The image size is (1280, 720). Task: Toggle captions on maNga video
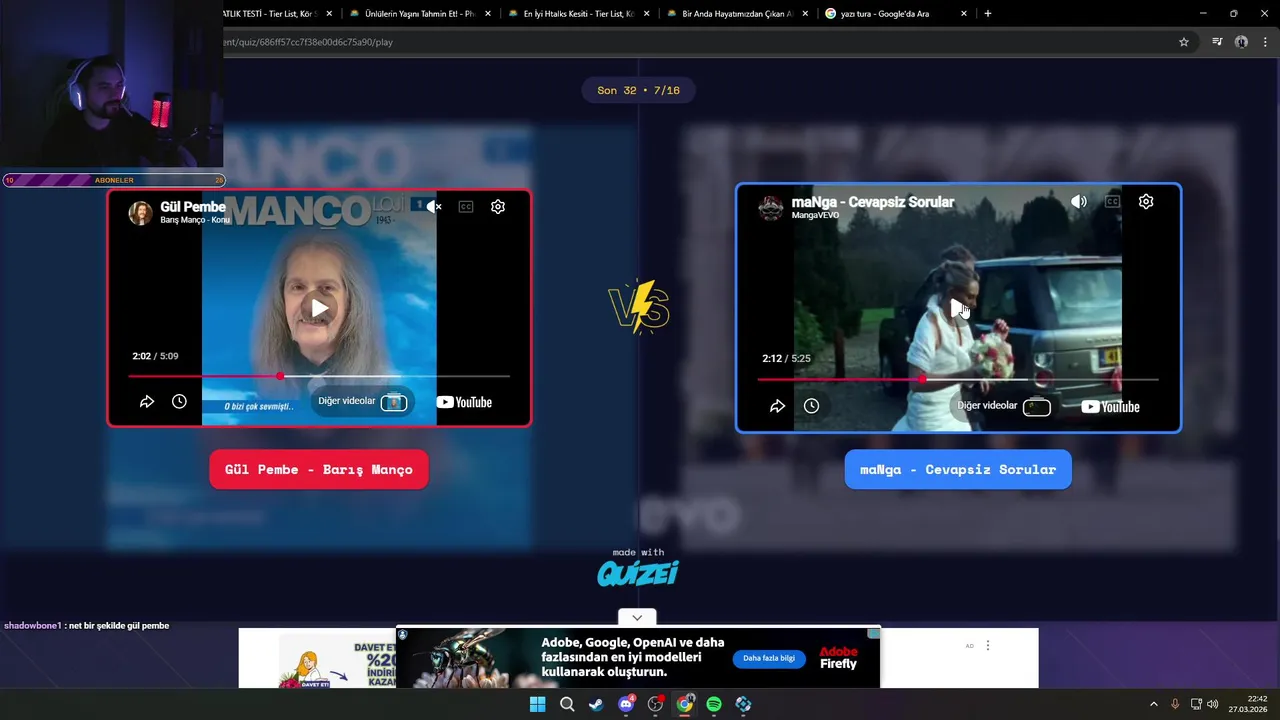(1112, 202)
